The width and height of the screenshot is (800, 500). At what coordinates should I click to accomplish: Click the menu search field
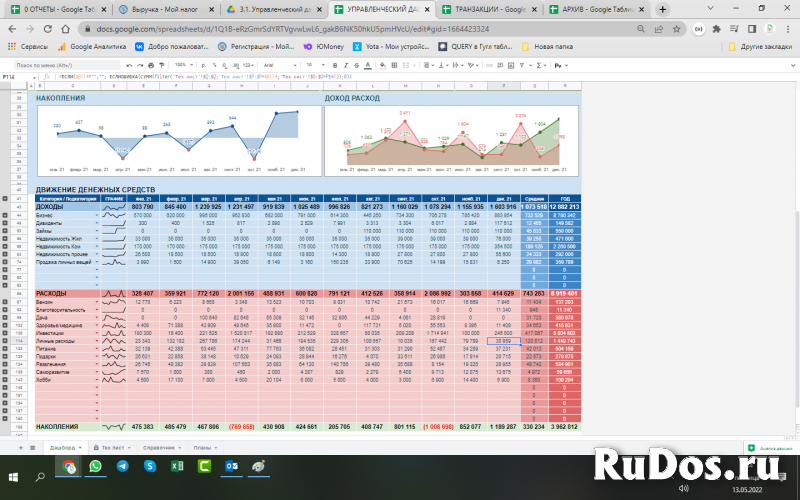click(x=55, y=64)
